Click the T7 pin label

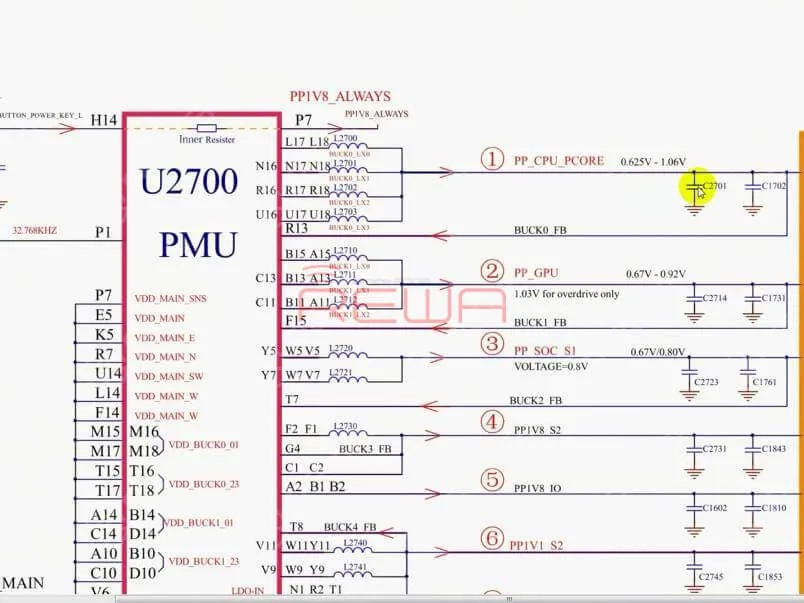pyautogui.click(x=292, y=399)
